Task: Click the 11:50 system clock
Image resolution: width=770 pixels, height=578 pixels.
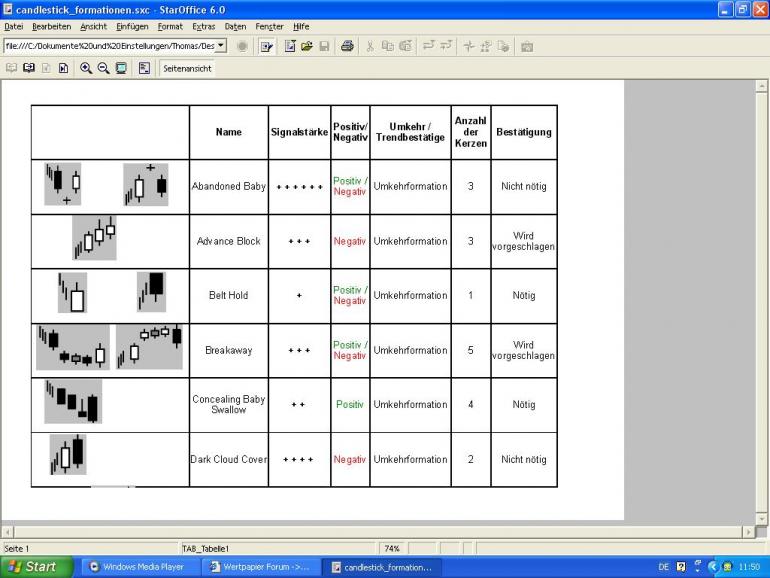Action: 749,567
